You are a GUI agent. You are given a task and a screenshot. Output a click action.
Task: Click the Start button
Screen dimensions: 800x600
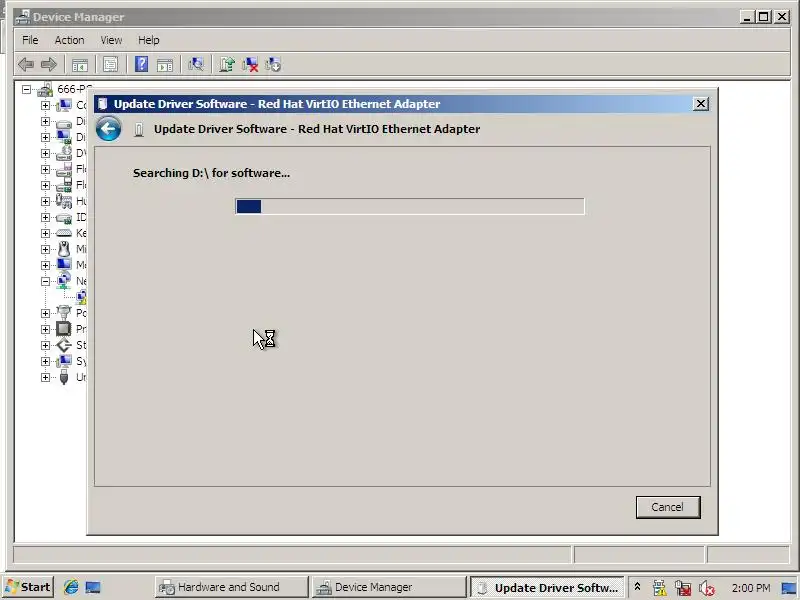point(29,587)
